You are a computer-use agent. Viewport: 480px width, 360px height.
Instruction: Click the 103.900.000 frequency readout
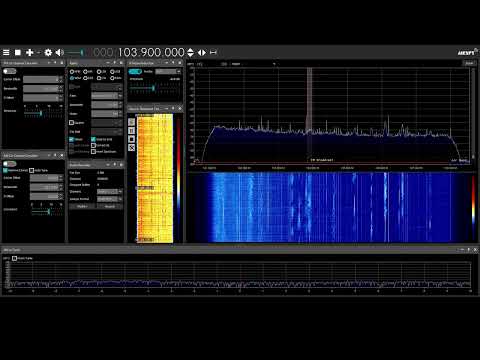coord(151,52)
